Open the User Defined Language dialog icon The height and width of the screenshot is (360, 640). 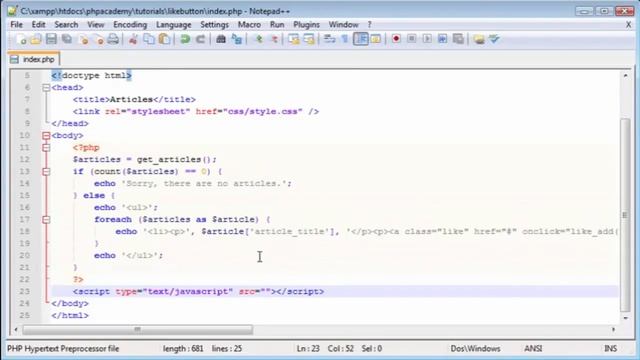[376, 39]
